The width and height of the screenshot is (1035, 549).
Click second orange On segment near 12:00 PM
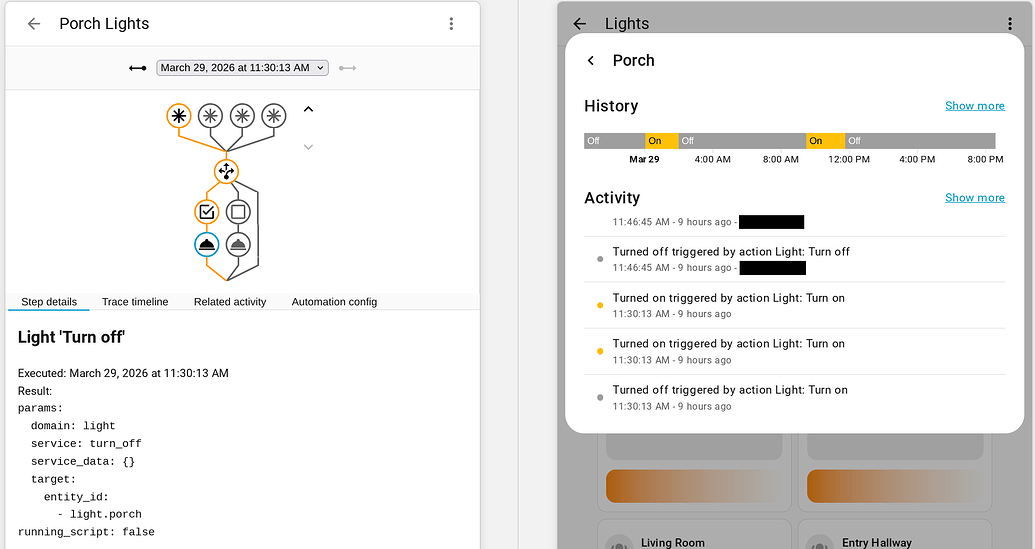pyautogui.click(x=825, y=141)
